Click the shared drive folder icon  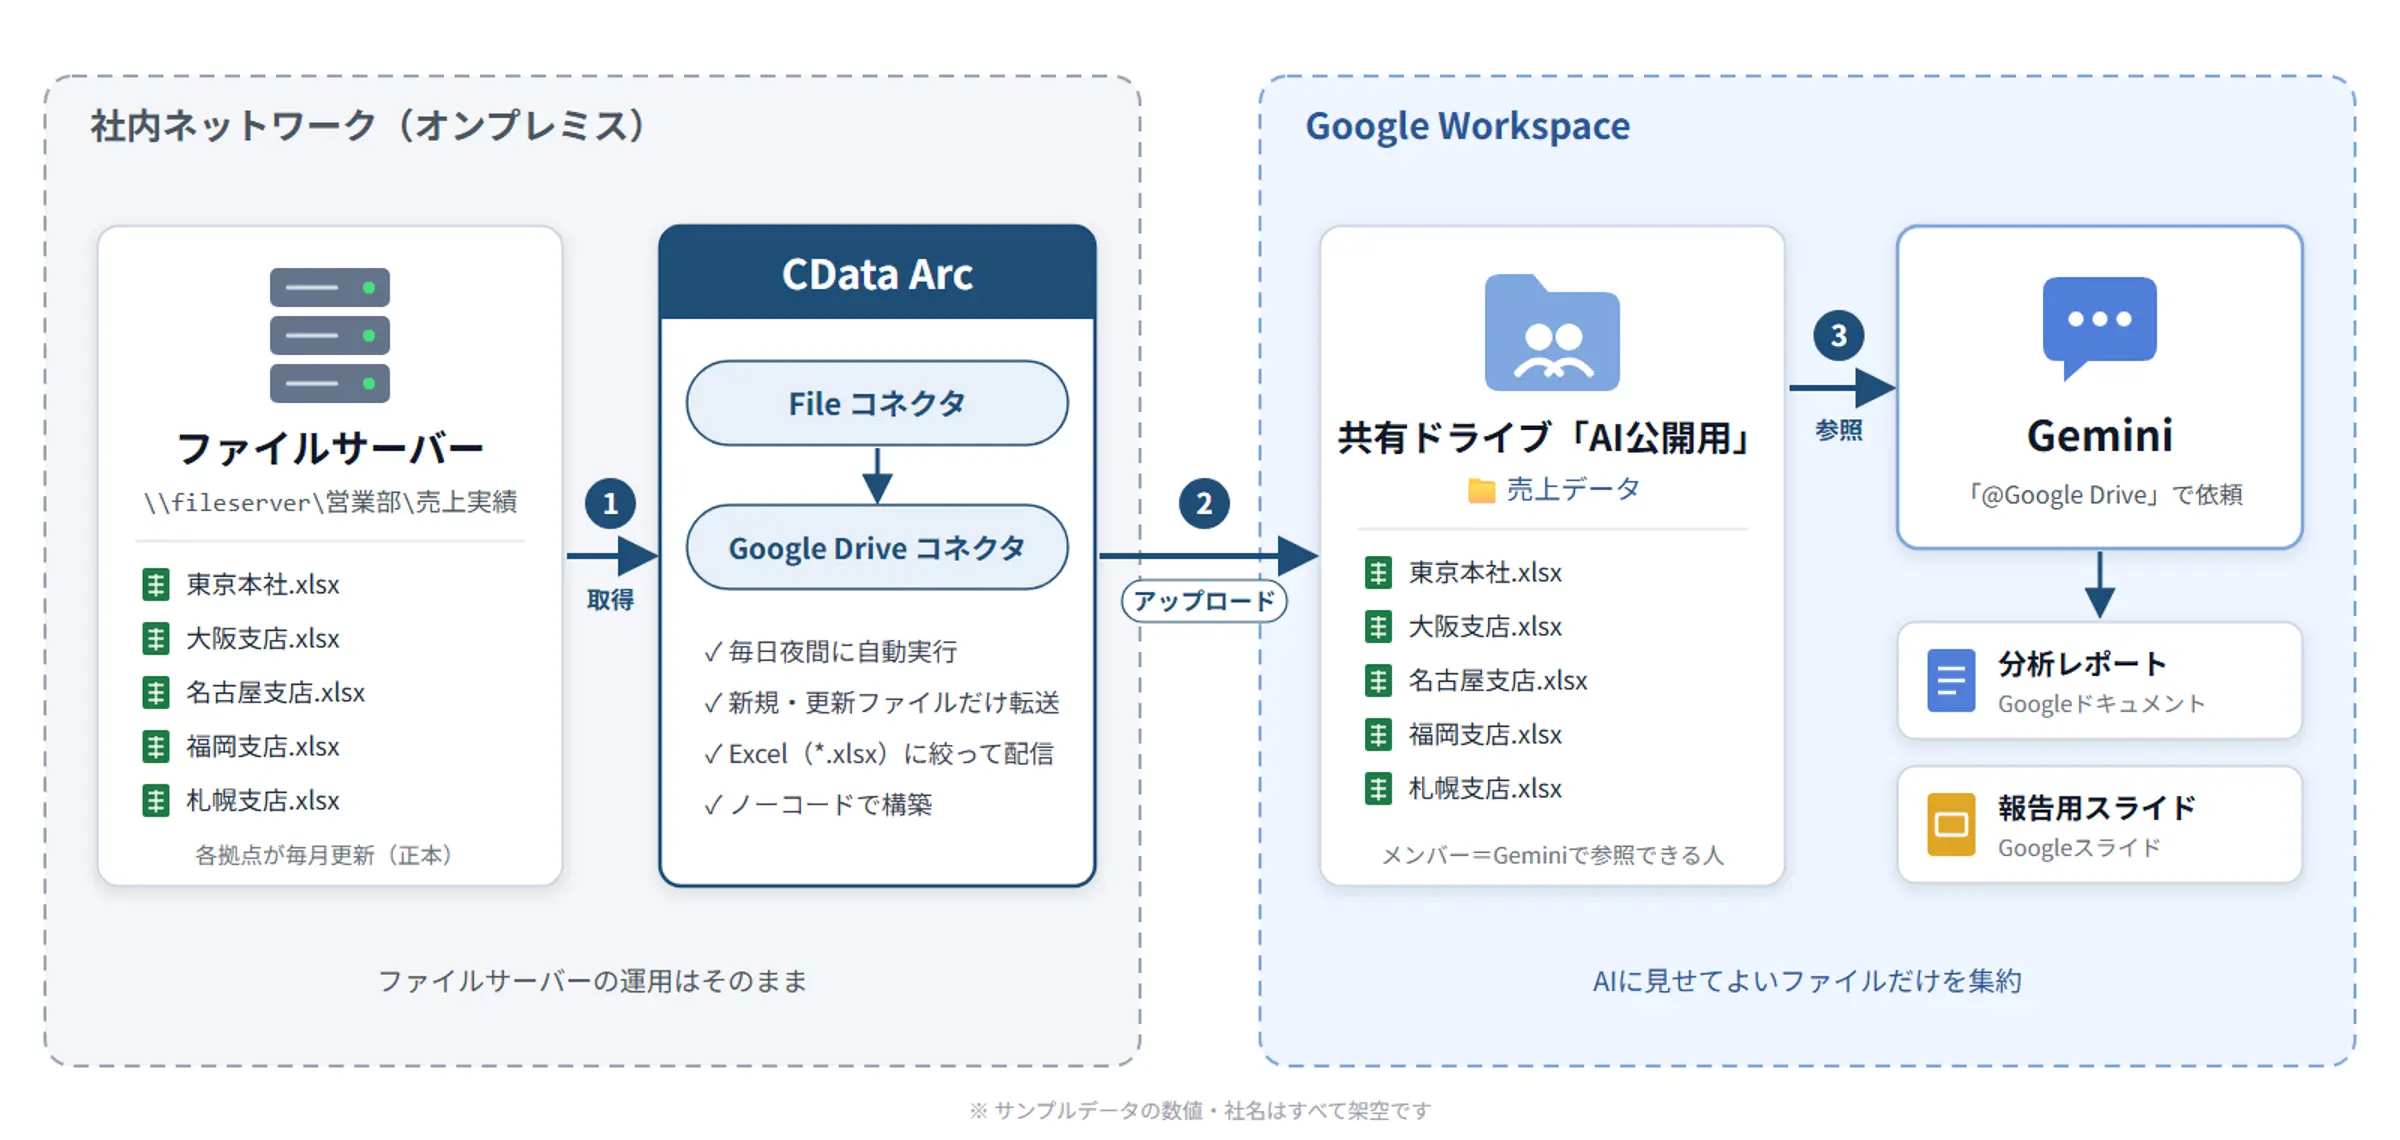pyautogui.click(x=1552, y=332)
